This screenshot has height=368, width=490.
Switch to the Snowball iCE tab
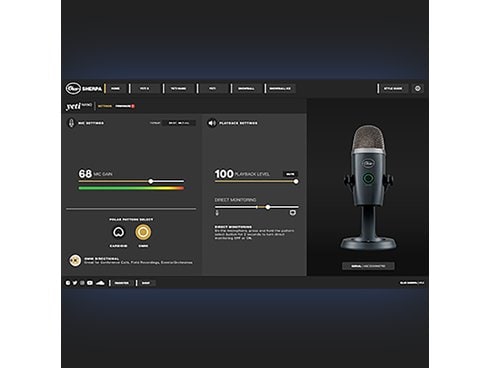[280, 89]
